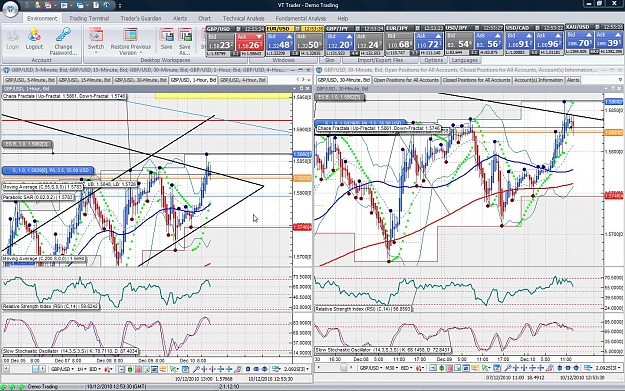
Task: Click Slow Stochastic Oscillator label in right chart
Action: [383, 350]
